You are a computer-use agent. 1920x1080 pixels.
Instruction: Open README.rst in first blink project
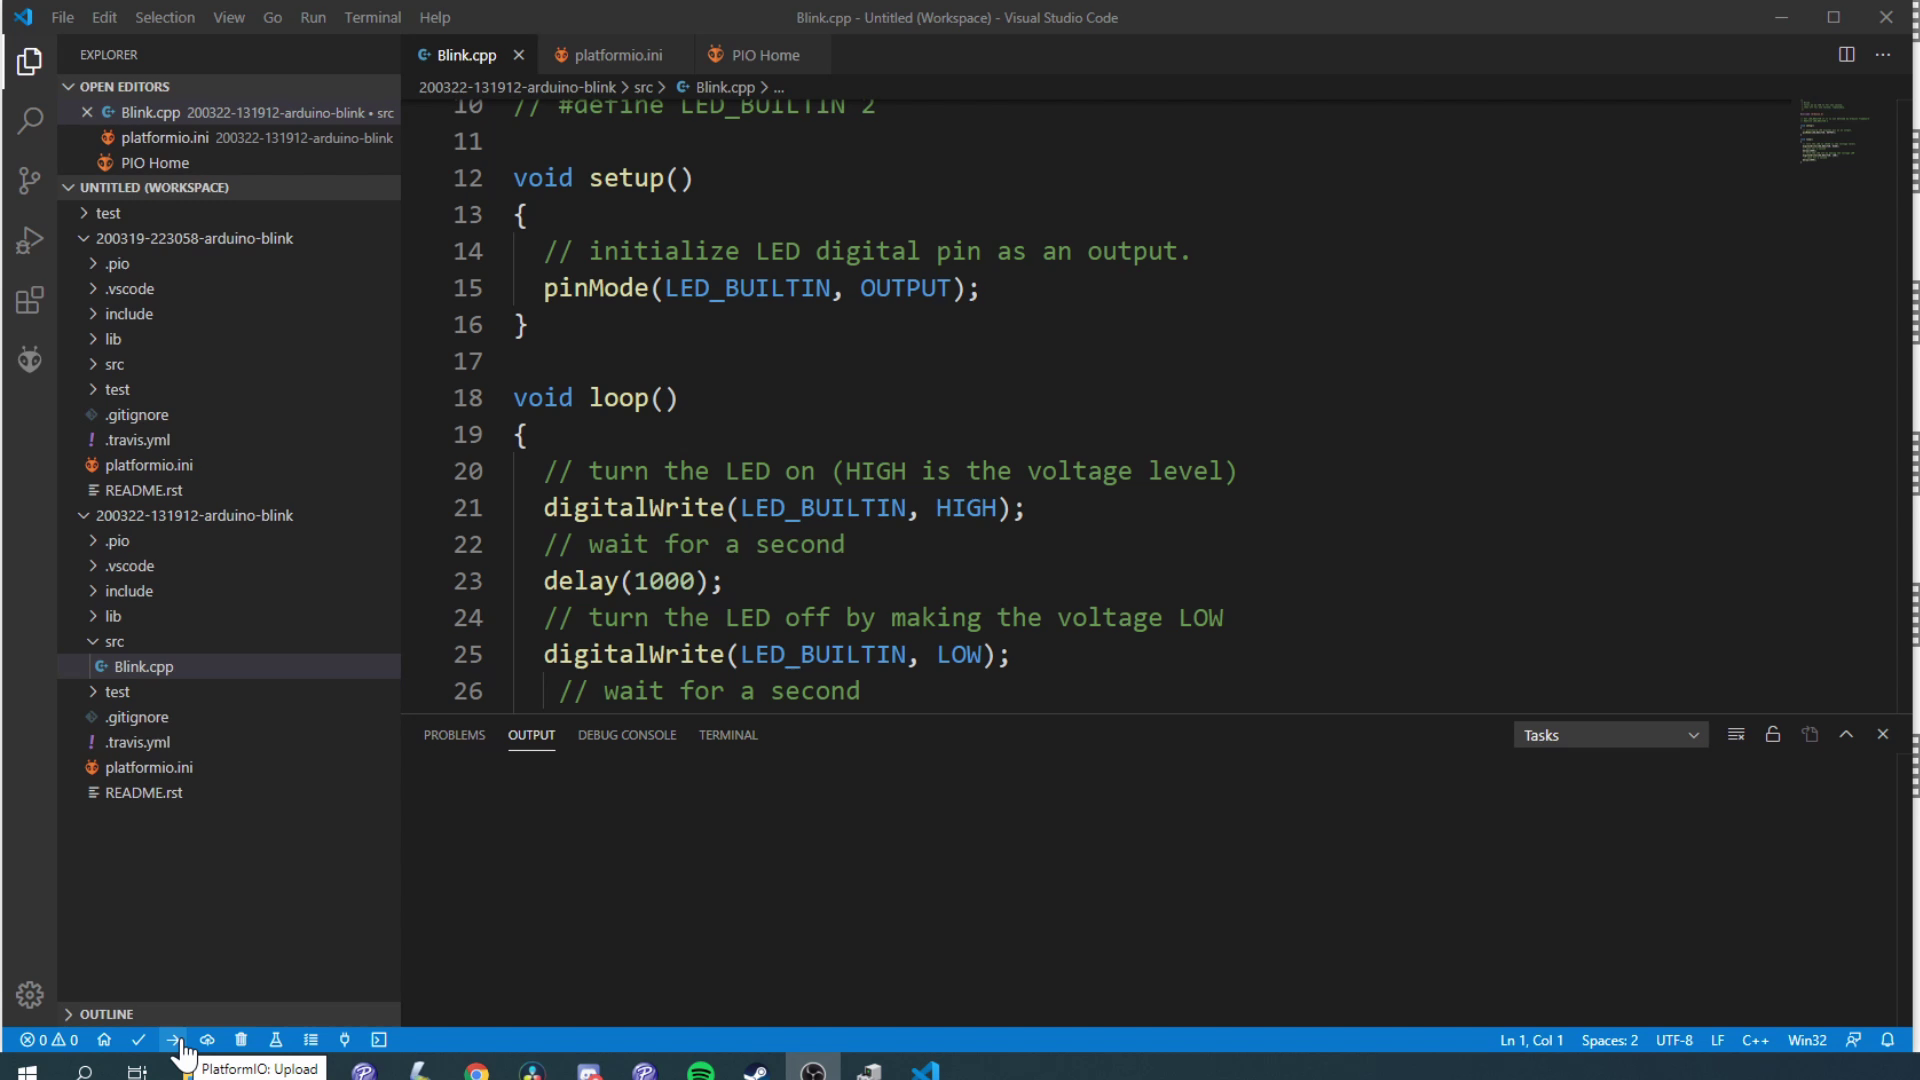point(143,490)
